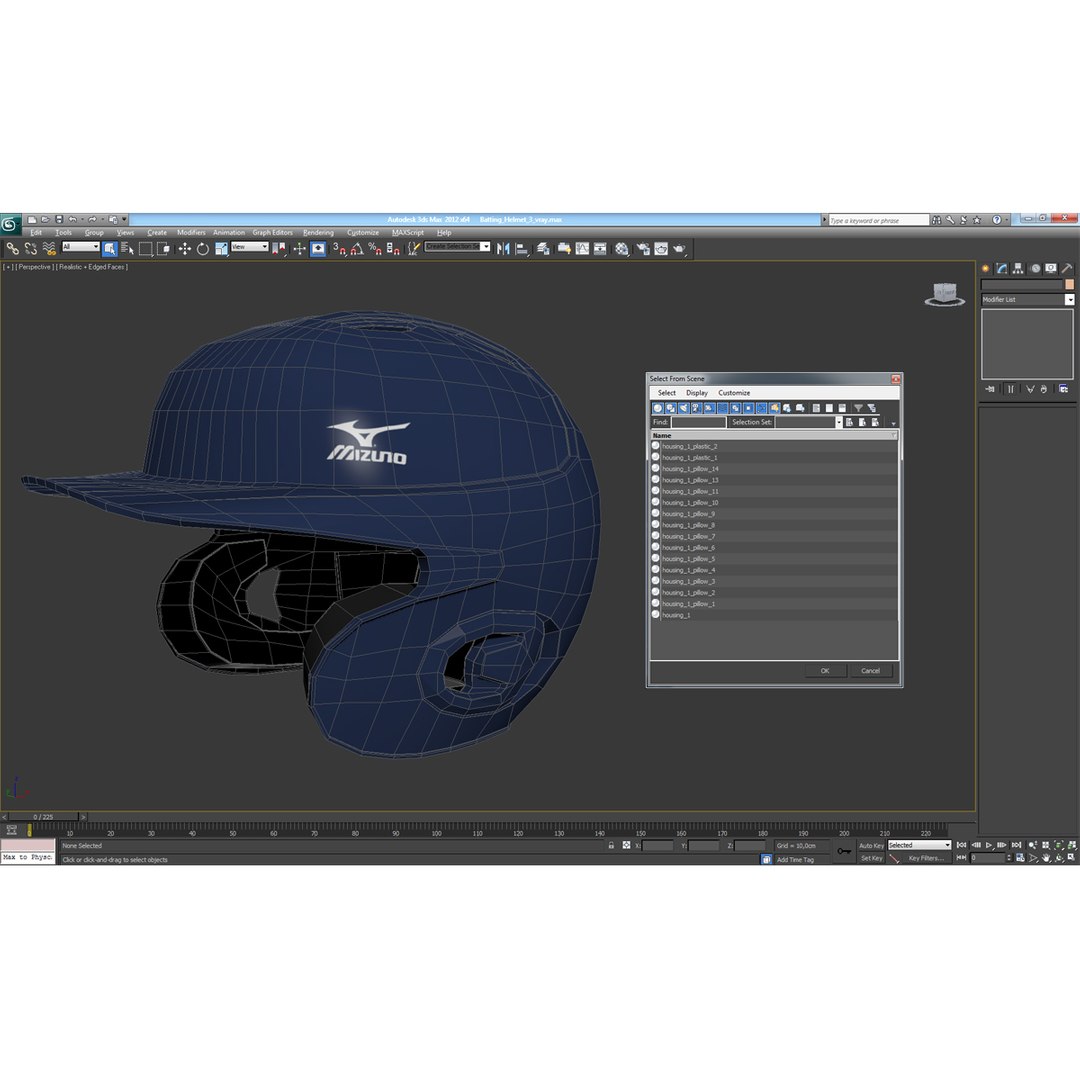The height and width of the screenshot is (1080, 1080).
Task: Open the selection filter All dropdown
Action: click(81, 247)
